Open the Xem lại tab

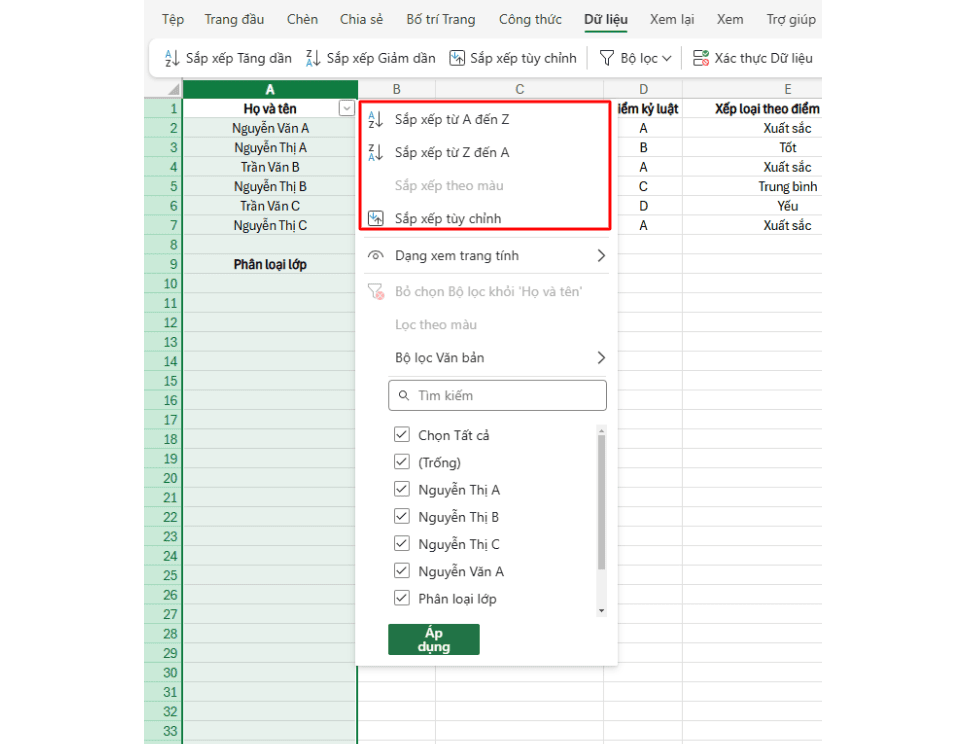[672, 19]
